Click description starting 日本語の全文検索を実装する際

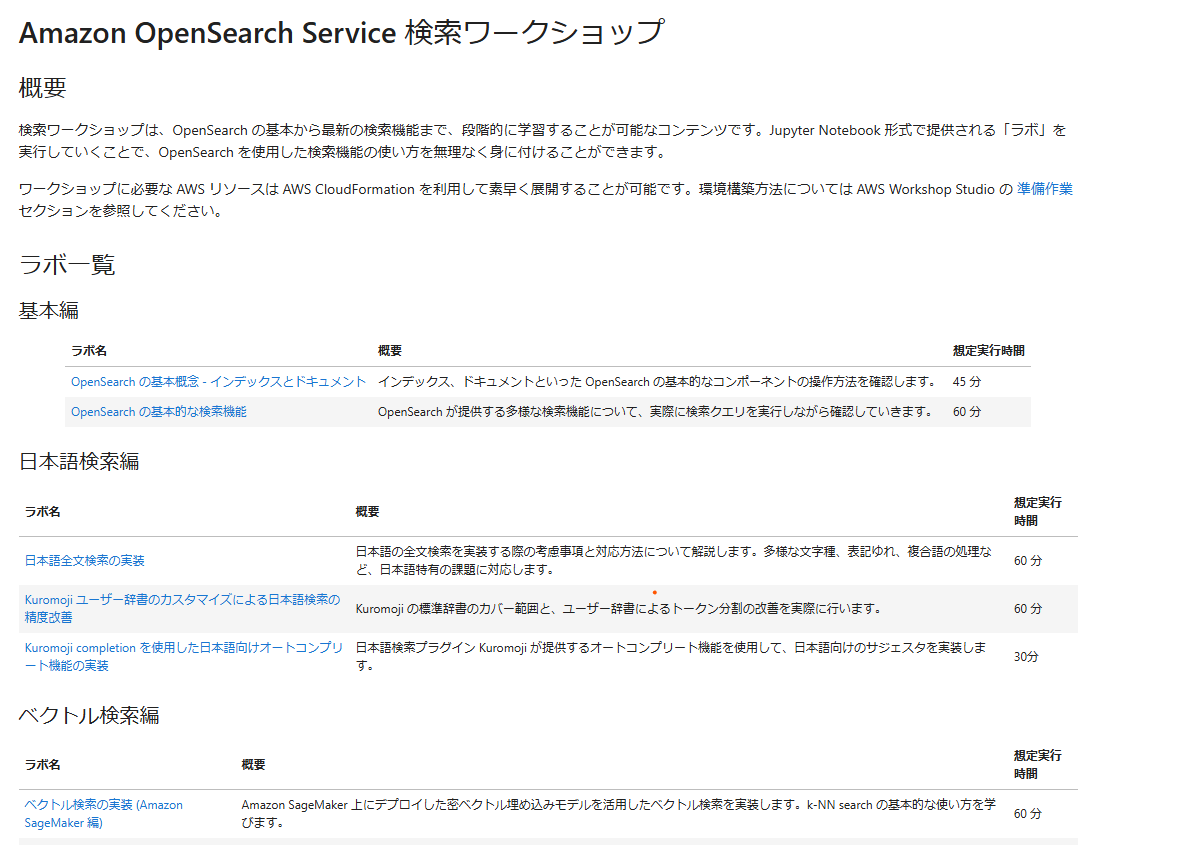coord(674,561)
